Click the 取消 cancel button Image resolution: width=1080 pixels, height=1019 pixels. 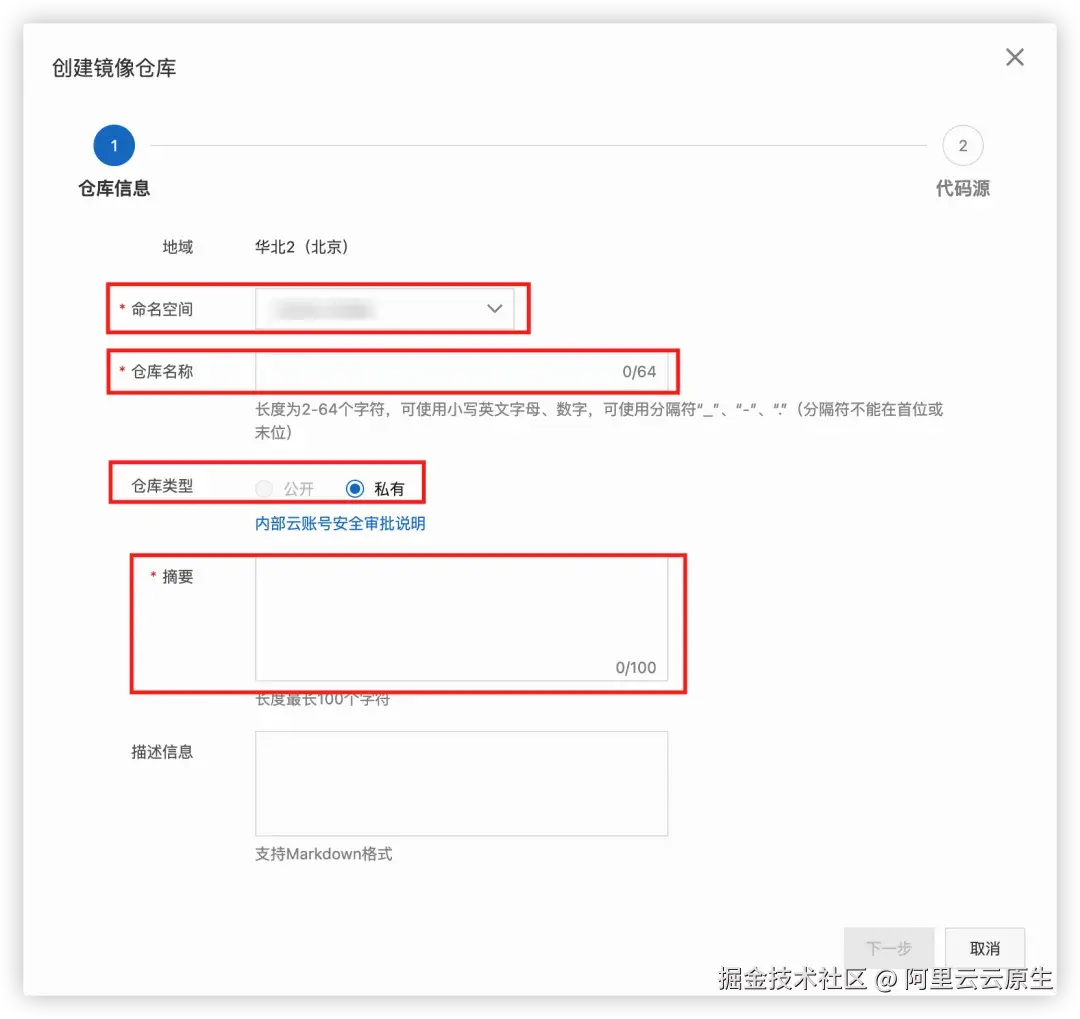point(984,948)
